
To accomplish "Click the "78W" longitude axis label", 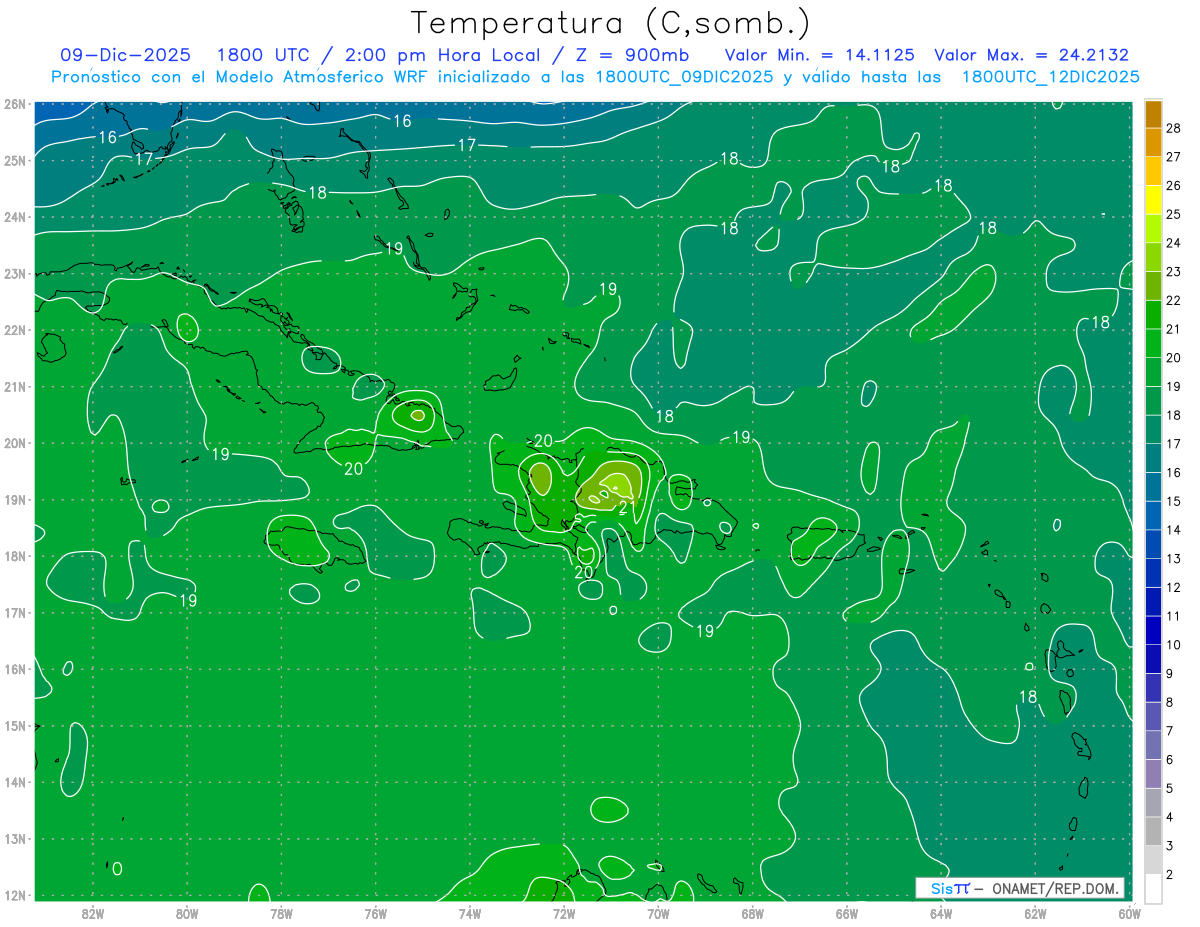I will click(x=281, y=913).
